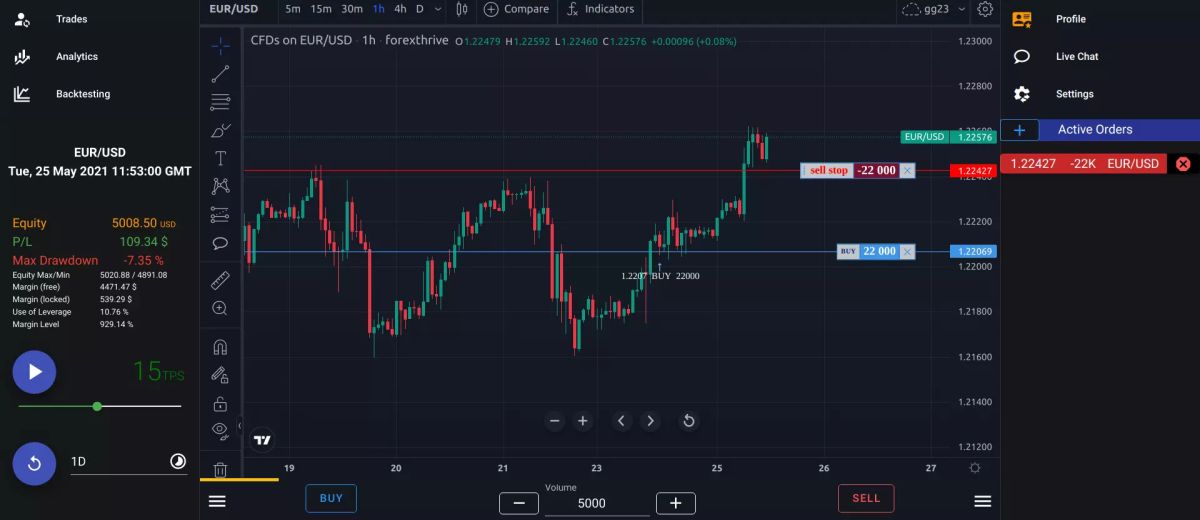
Task: Toggle lock all drawing tools
Action: coord(220,404)
